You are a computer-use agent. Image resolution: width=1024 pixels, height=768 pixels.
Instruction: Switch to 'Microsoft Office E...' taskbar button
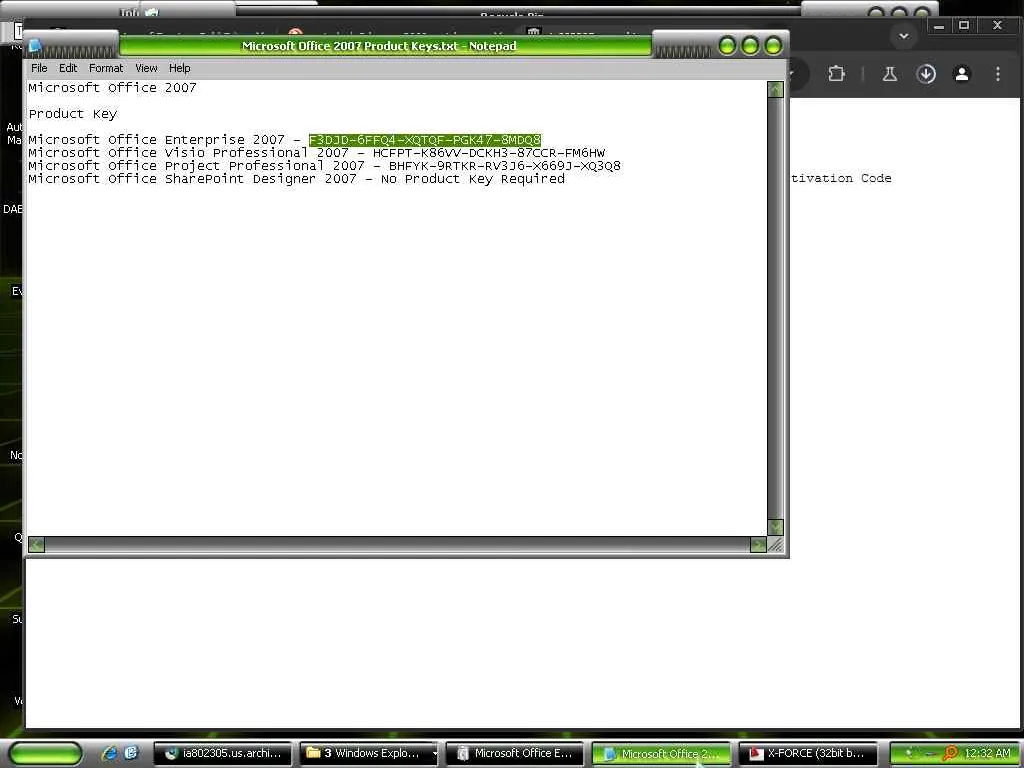(515, 754)
